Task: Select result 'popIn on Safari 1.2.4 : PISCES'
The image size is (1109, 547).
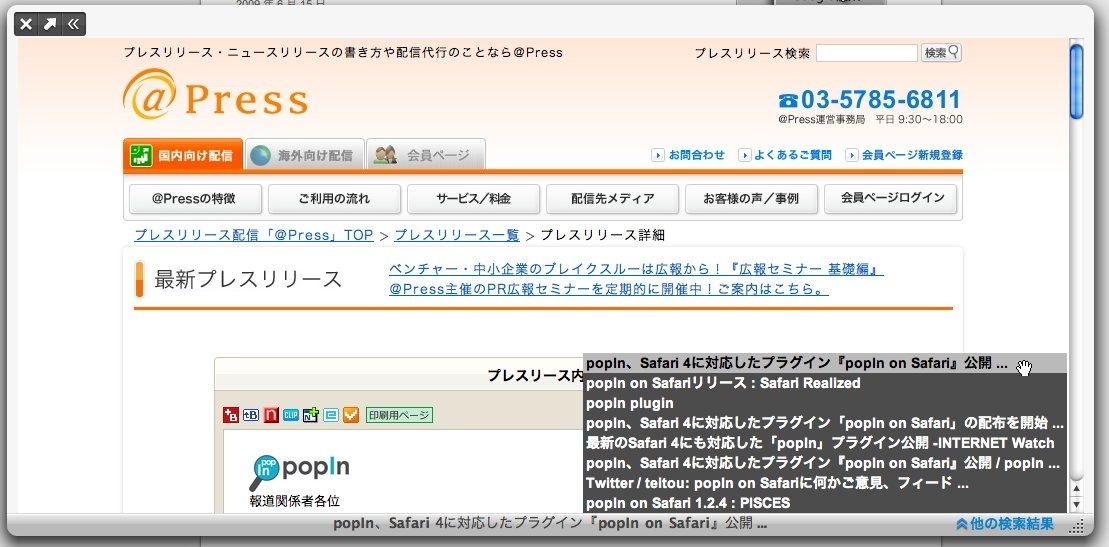Action: click(x=825, y=504)
